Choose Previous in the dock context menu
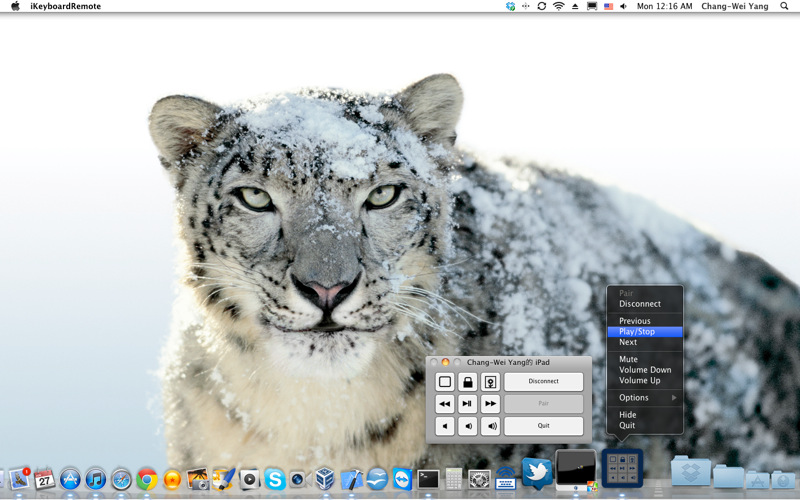The width and height of the screenshot is (800, 500). point(645,321)
